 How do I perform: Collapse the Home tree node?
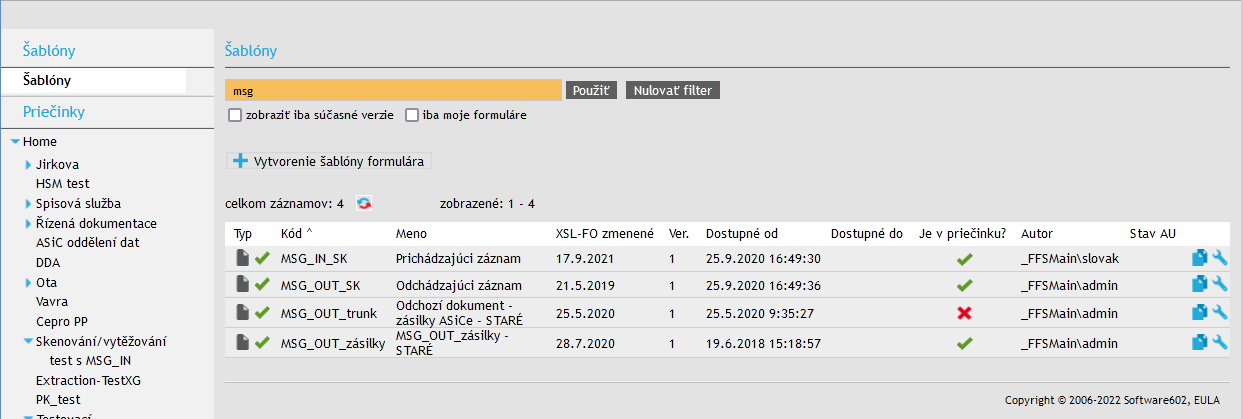[x=15, y=142]
